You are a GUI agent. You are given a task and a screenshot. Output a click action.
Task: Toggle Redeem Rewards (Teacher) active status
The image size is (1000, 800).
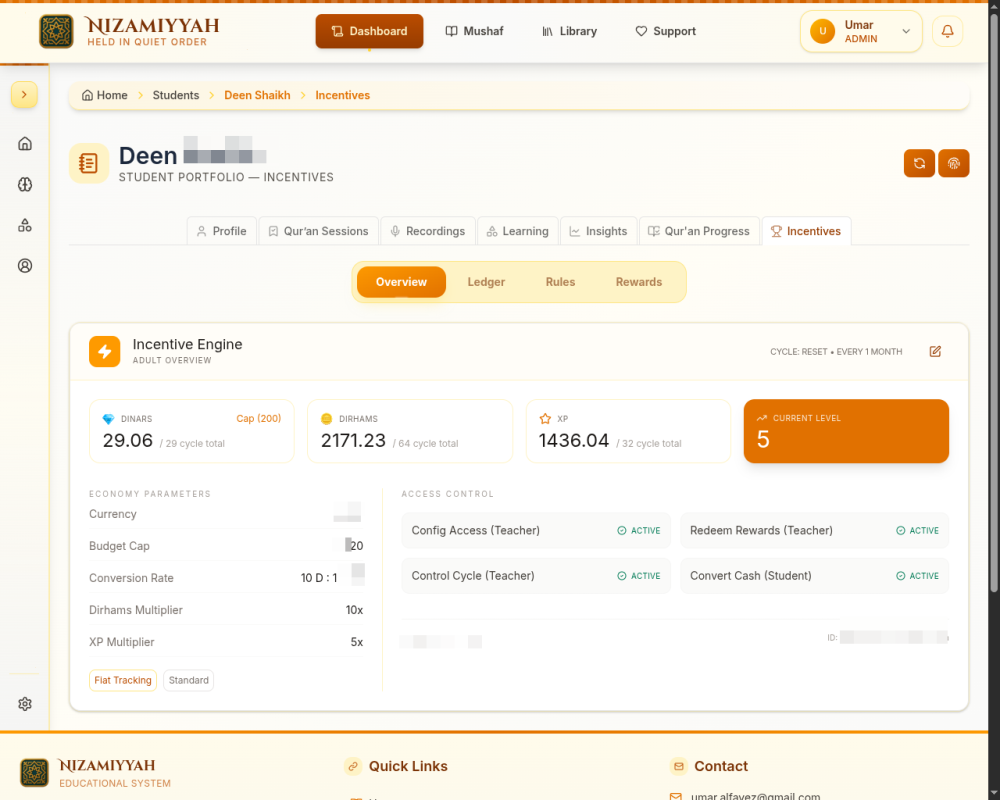(x=917, y=531)
